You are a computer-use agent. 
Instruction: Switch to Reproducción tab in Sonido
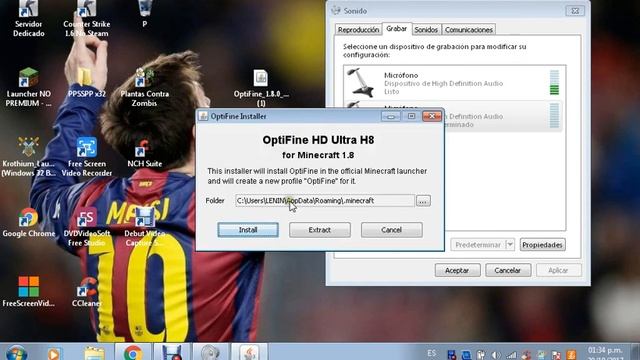pyautogui.click(x=358, y=30)
